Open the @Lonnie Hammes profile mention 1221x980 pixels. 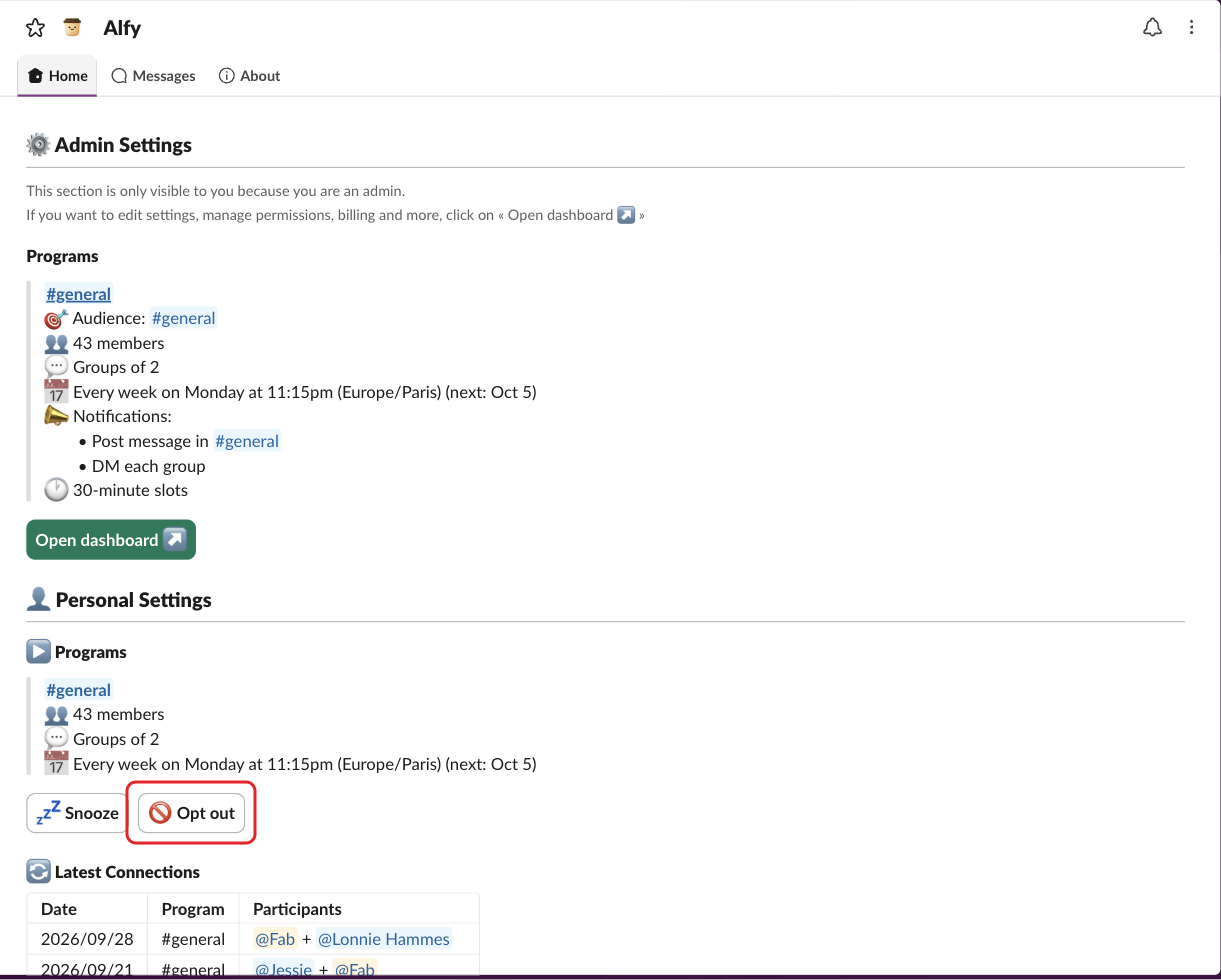pos(384,939)
